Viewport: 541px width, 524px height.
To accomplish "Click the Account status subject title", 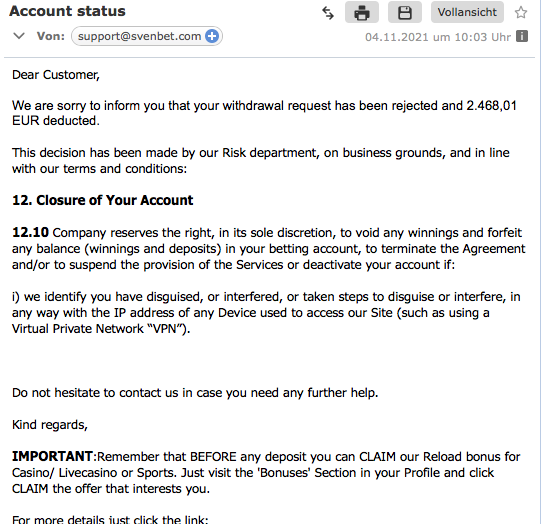I will 67,11.
